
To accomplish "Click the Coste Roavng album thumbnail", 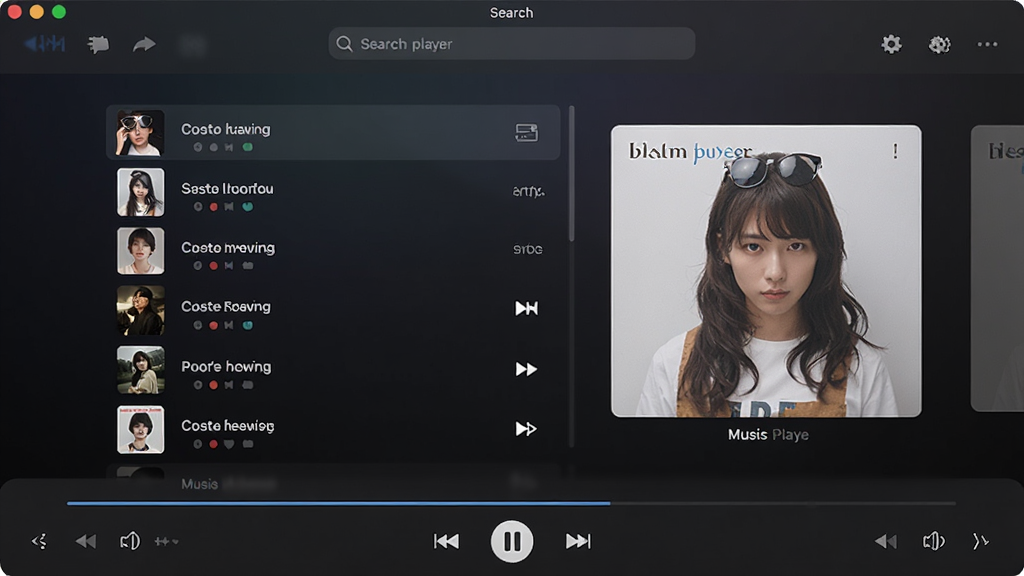I will 140,310.
